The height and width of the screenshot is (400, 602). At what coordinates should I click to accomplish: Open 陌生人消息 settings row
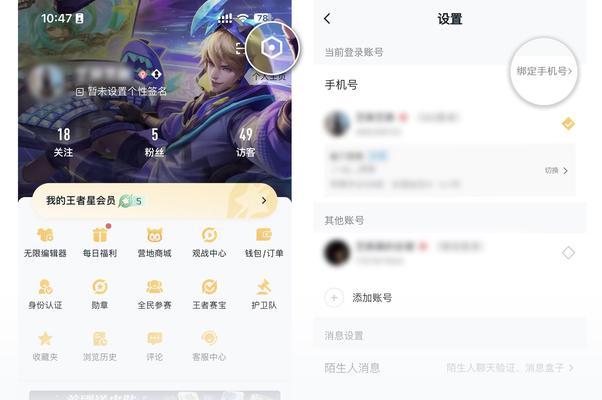point(450,368)
